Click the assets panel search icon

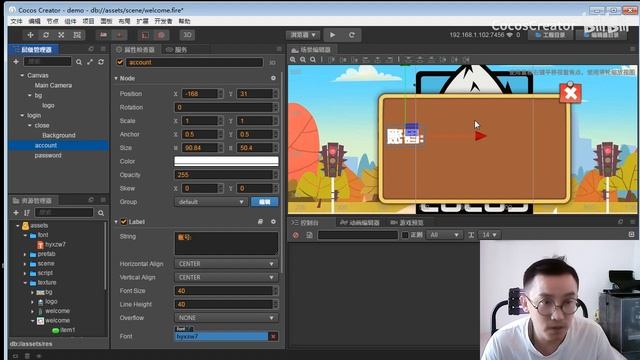pyautogui.click(x=101, y=213)
